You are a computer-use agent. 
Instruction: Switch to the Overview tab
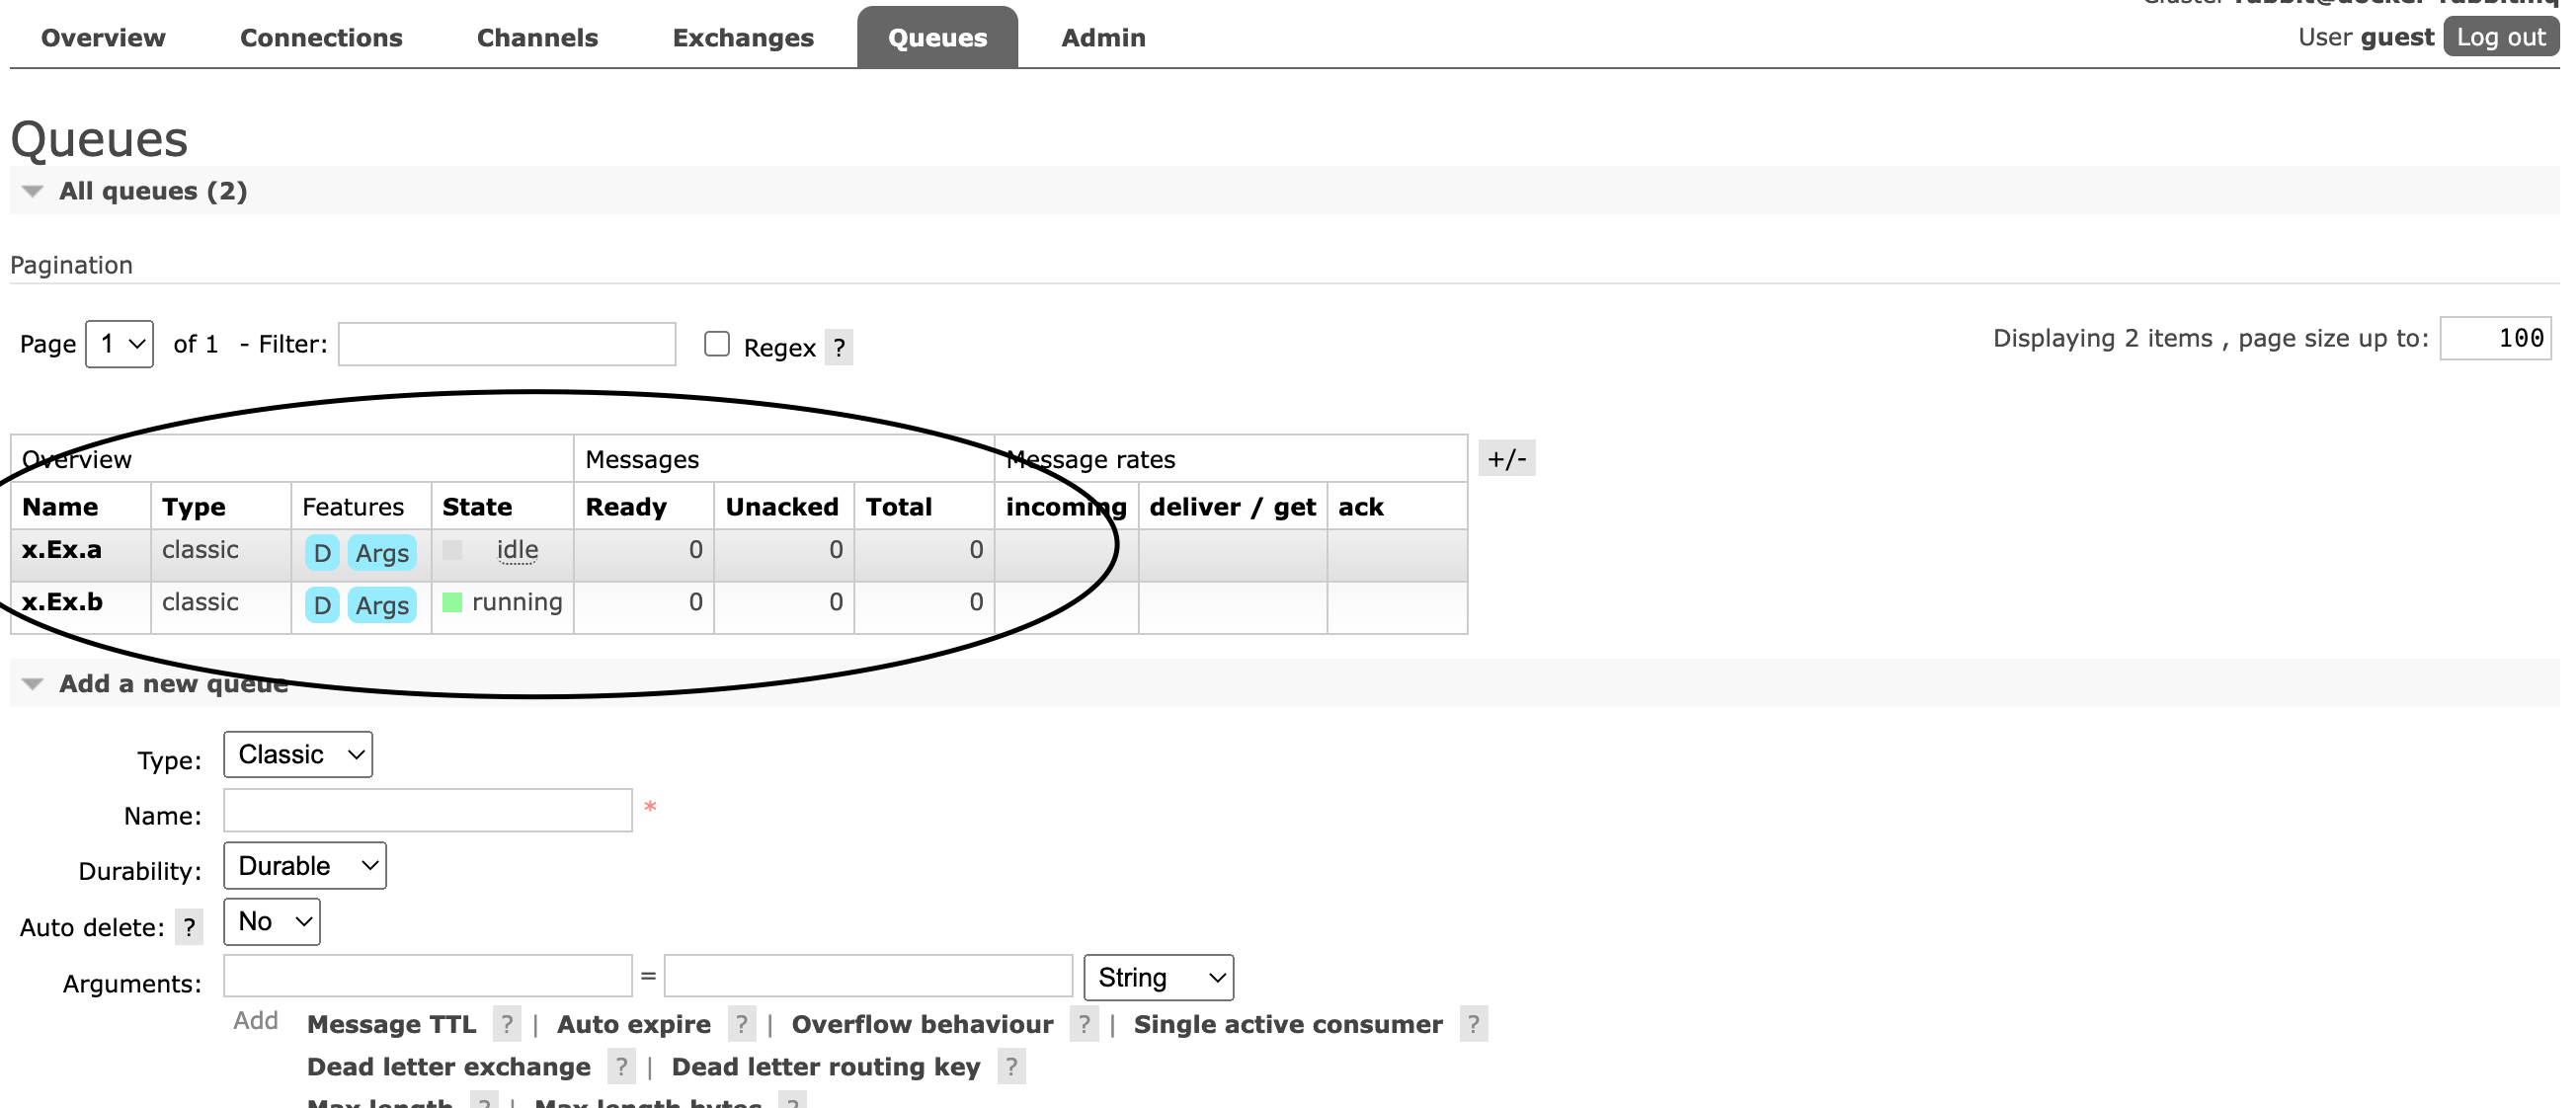(x=103, y=38)
